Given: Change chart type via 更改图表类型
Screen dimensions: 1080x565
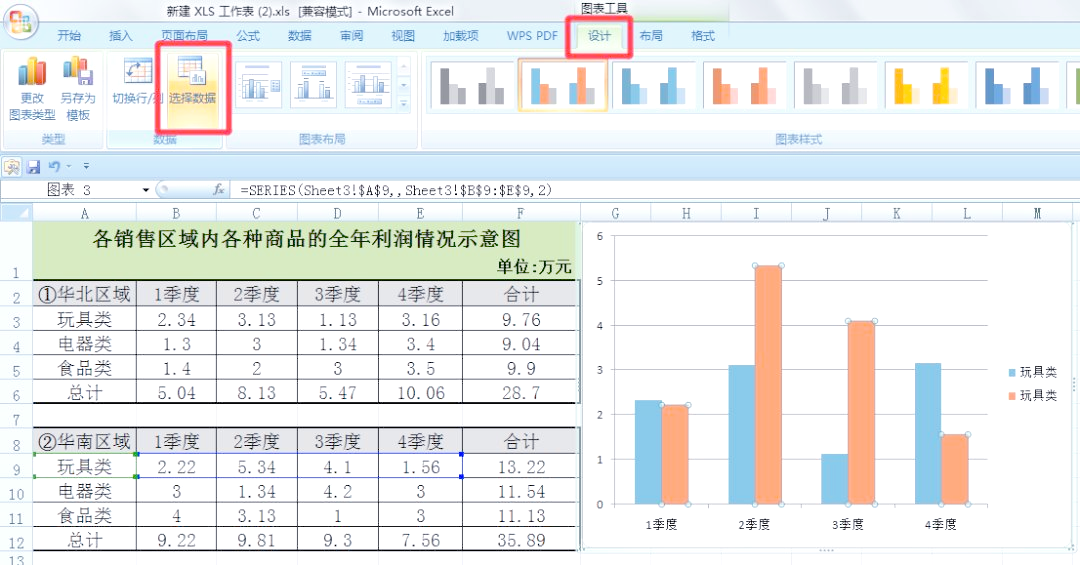Looking at the screenshot, I should (32, 90).
